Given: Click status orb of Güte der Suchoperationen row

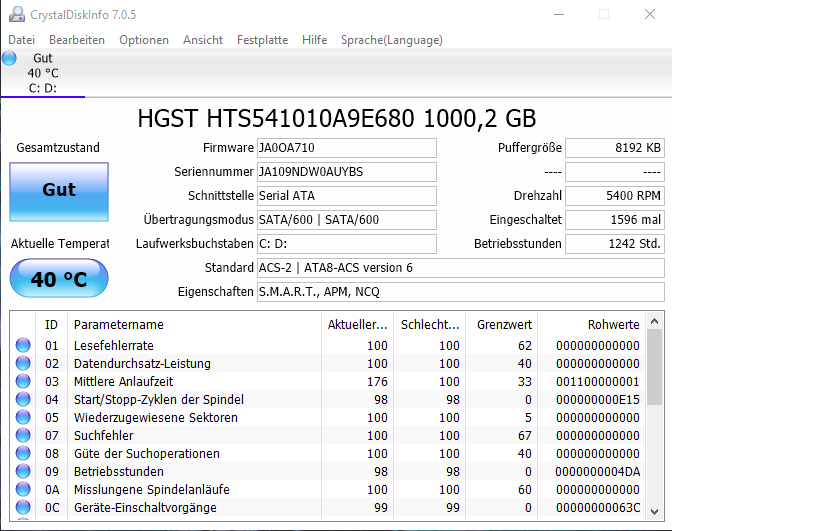Looking at the screenshot, I should coord(23,453).
